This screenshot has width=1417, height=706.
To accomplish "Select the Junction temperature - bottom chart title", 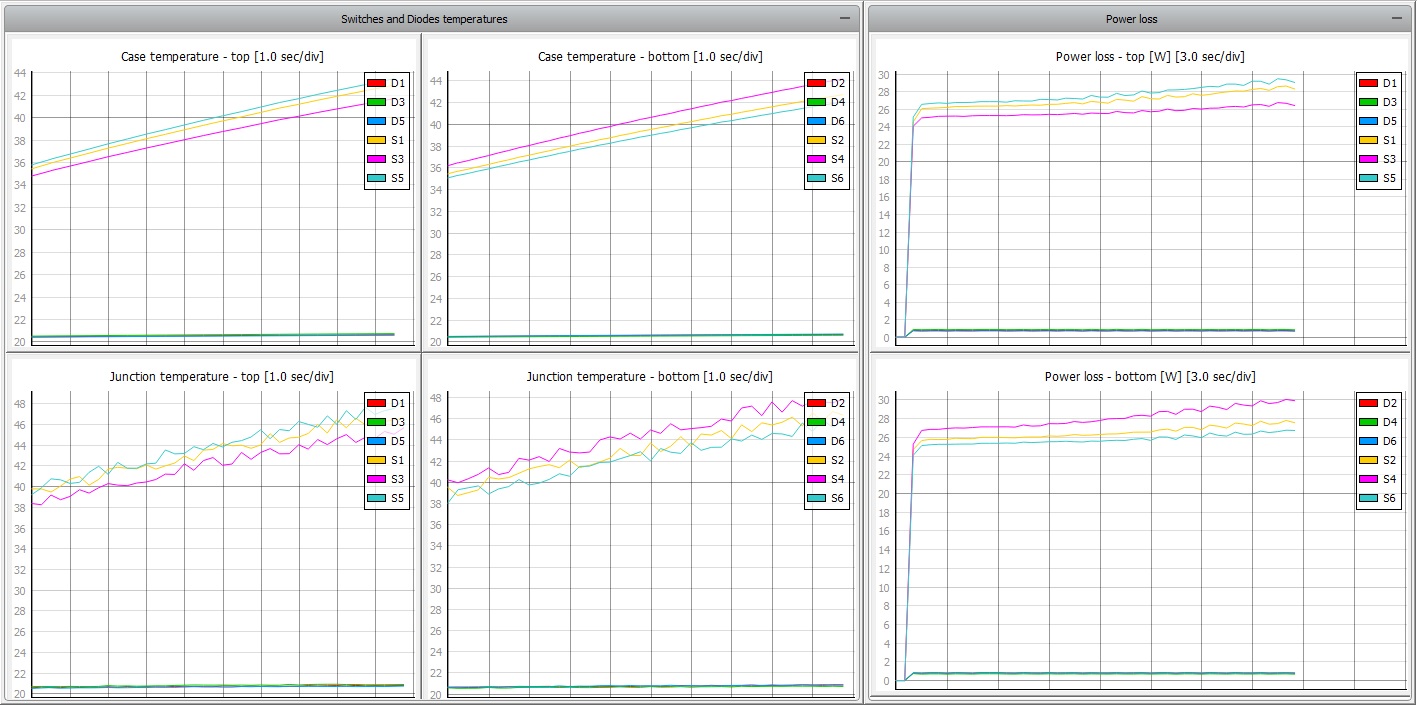I will 649,377.
